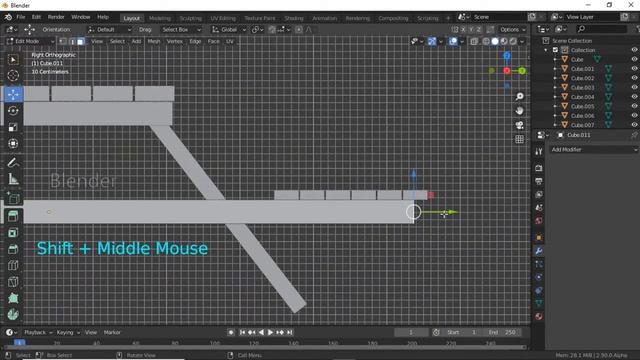This screenshot has width=640, height=360.
Task: Select the Spin tool
Action: [x=13, y=314]
